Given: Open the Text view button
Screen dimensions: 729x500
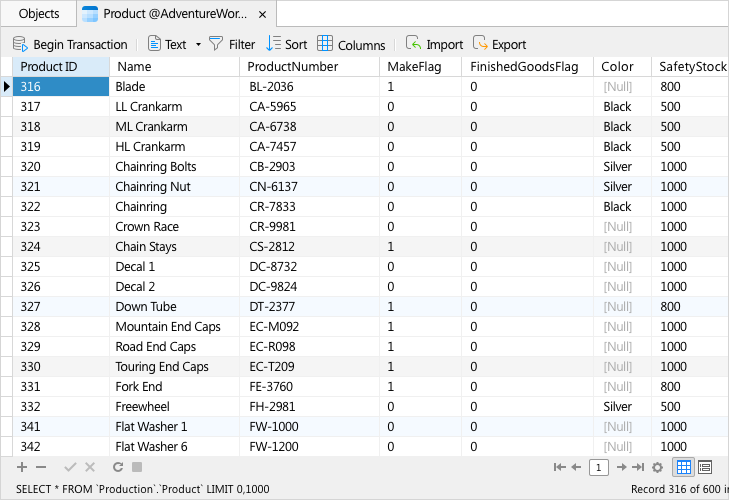Looking at the screenshot, I should pyautogui.click(x=167, y=44).
